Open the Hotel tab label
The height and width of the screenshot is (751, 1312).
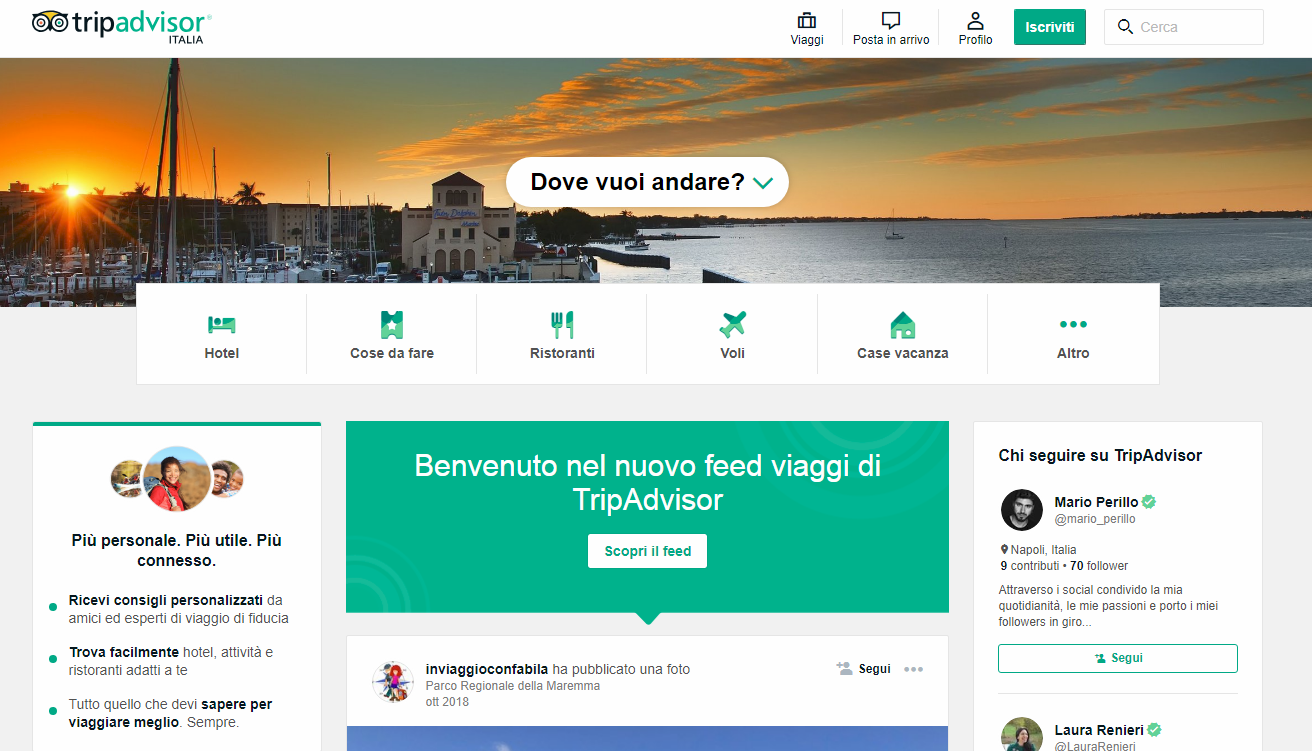tap(222, 353)
